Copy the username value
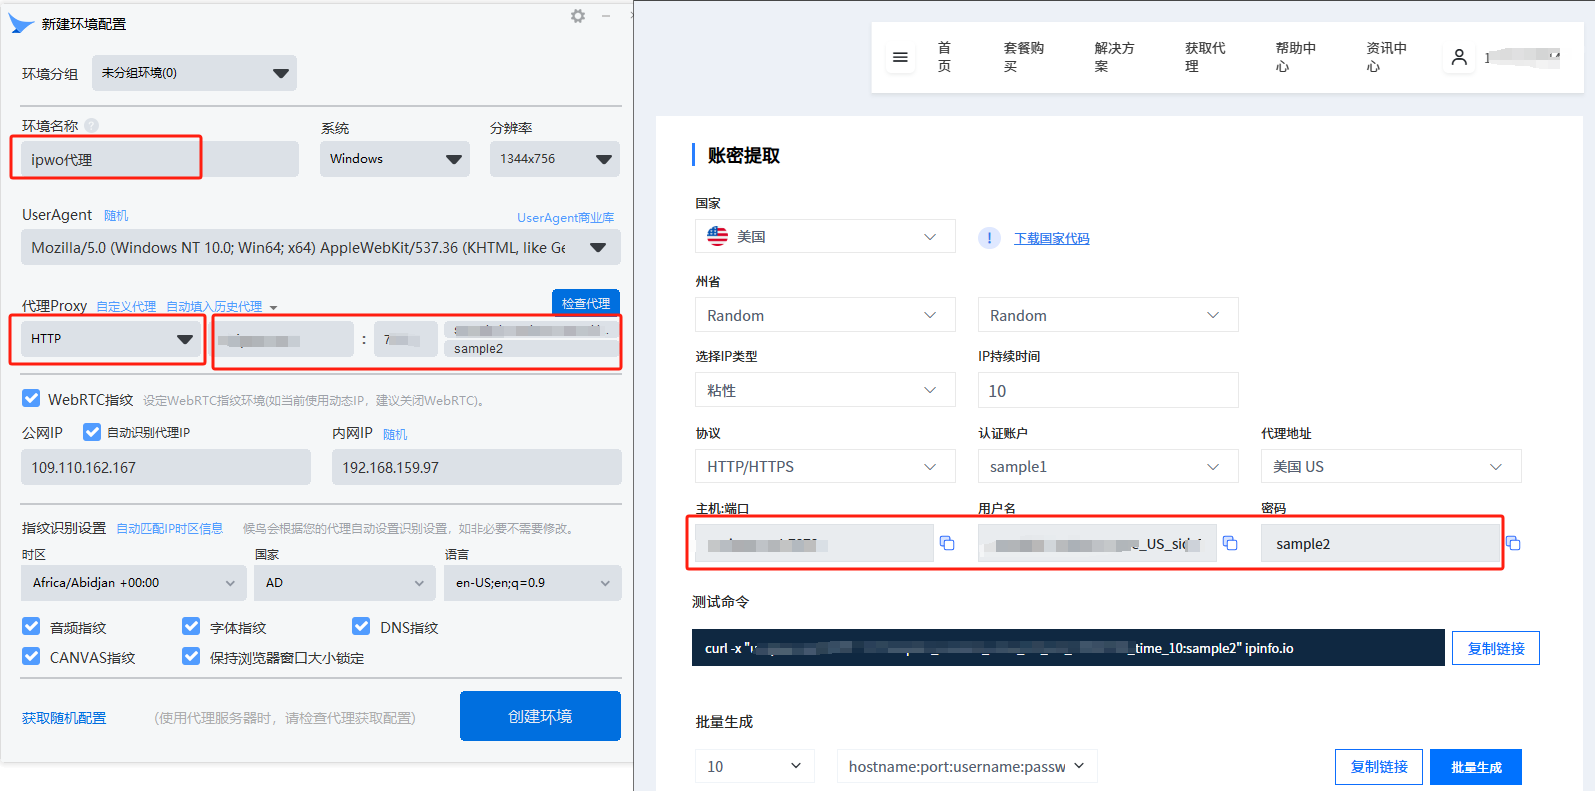 pyautogui.click(x=1230, y=543)
